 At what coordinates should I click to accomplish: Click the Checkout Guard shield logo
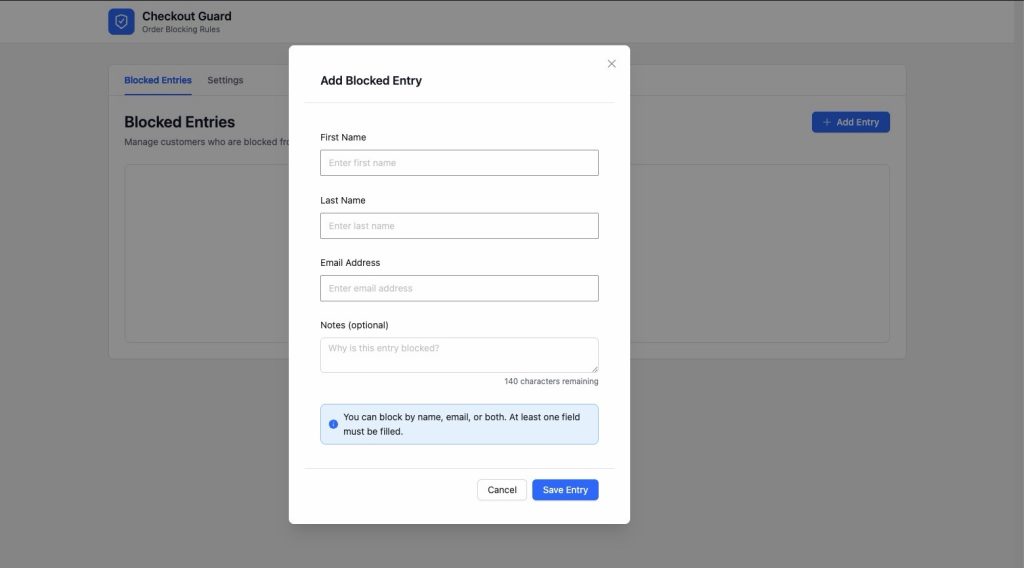pyautogui.click(x=121, y=22)
